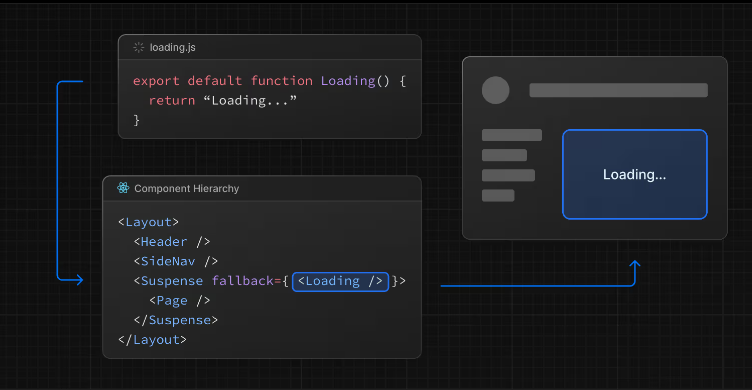The width and height of the screenshot is (752, 390).
Task: Click the <Page /> line
Action: 180,301
